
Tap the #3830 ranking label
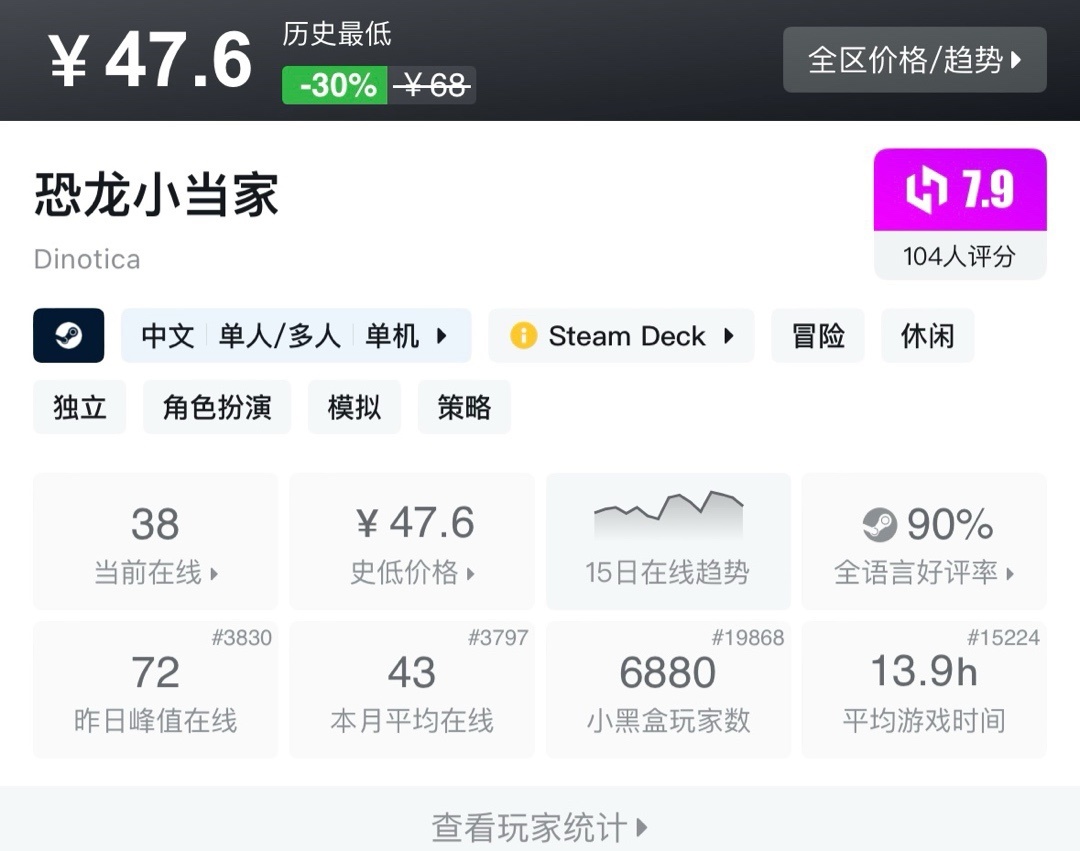pyautogui.click(x=242, y=638)
